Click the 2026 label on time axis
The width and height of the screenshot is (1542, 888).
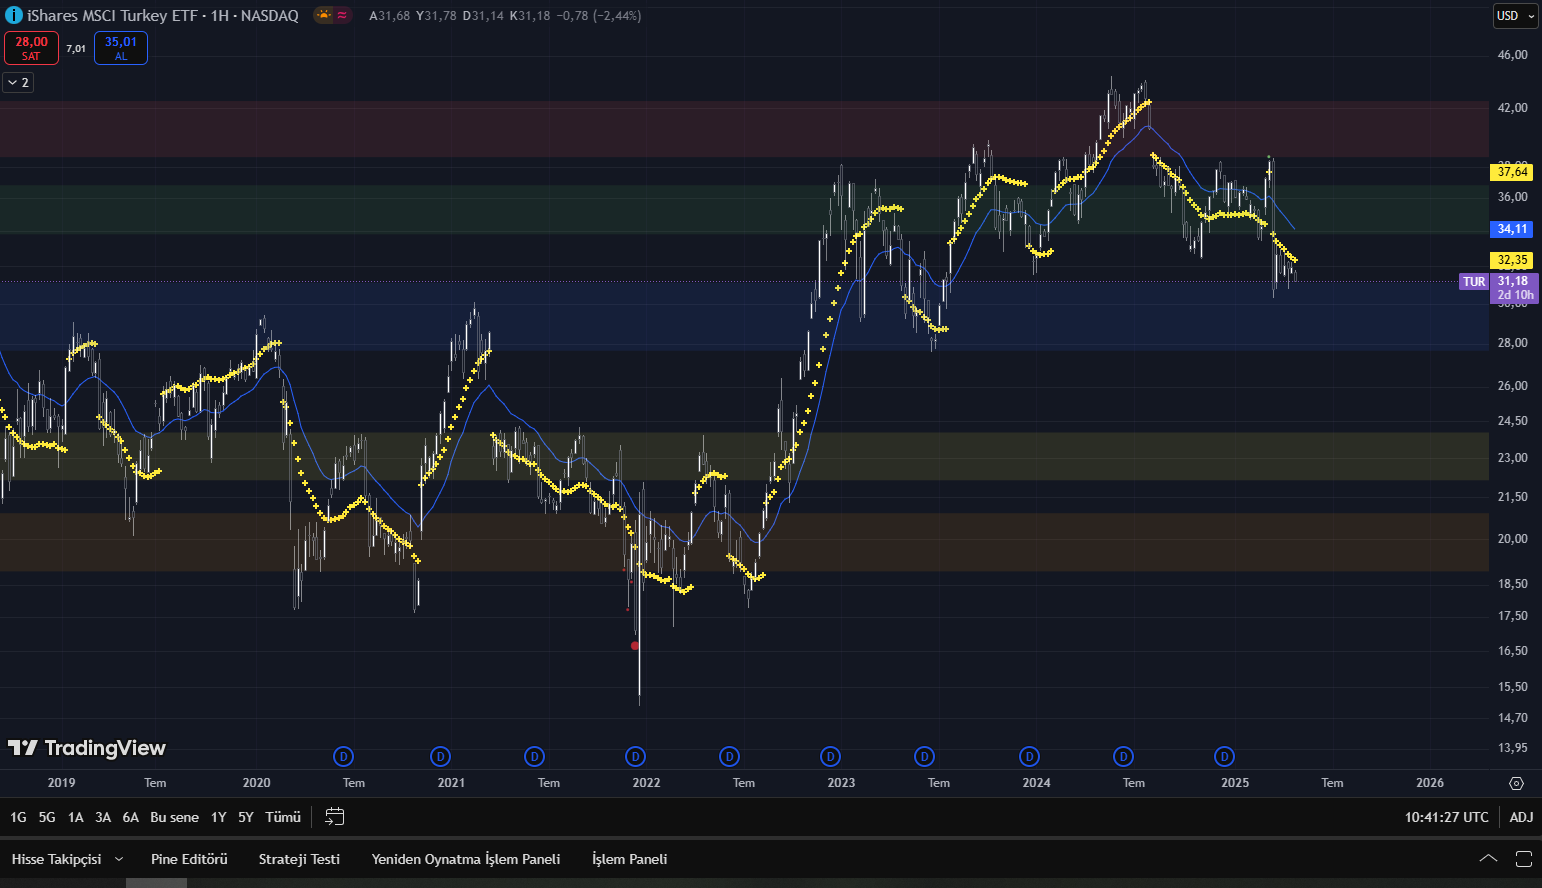click(1430, 783)
